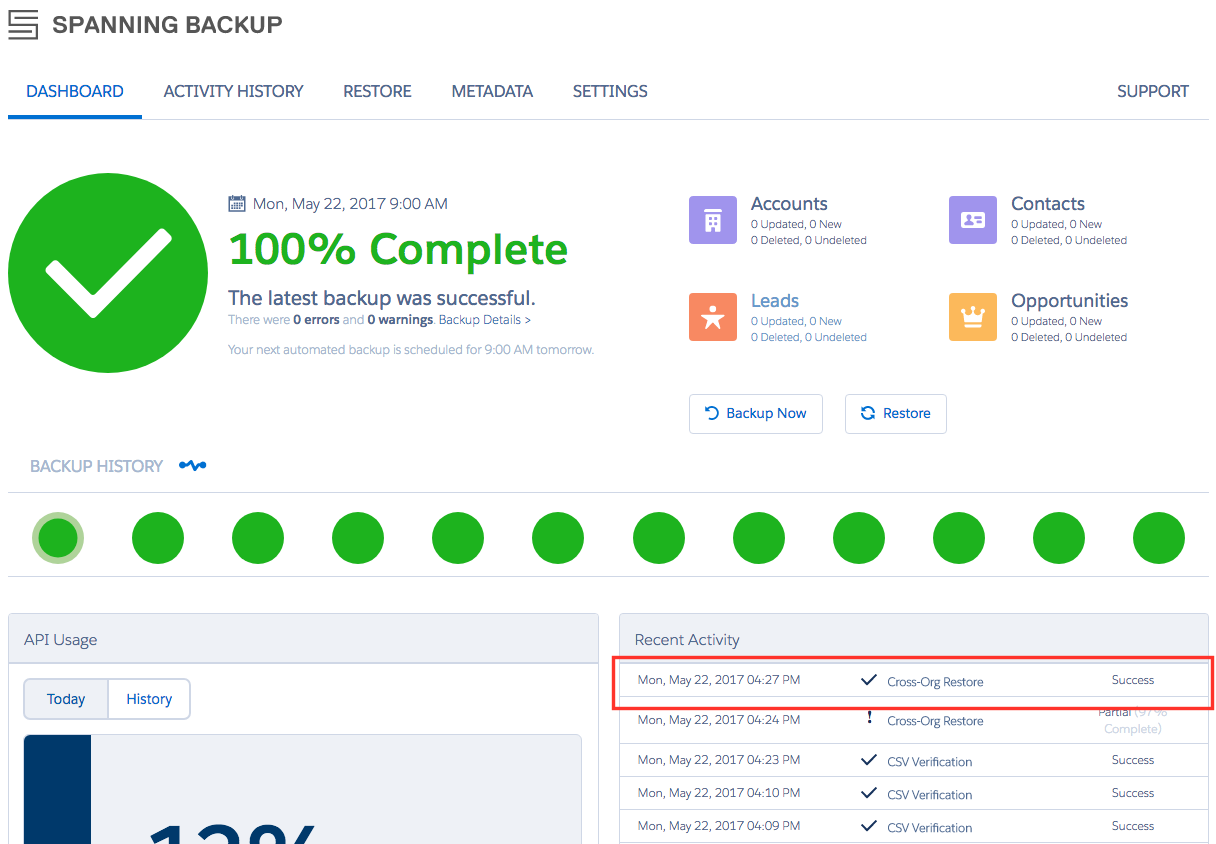Click the Opportunities crown icon

click(x=973, y=317)
